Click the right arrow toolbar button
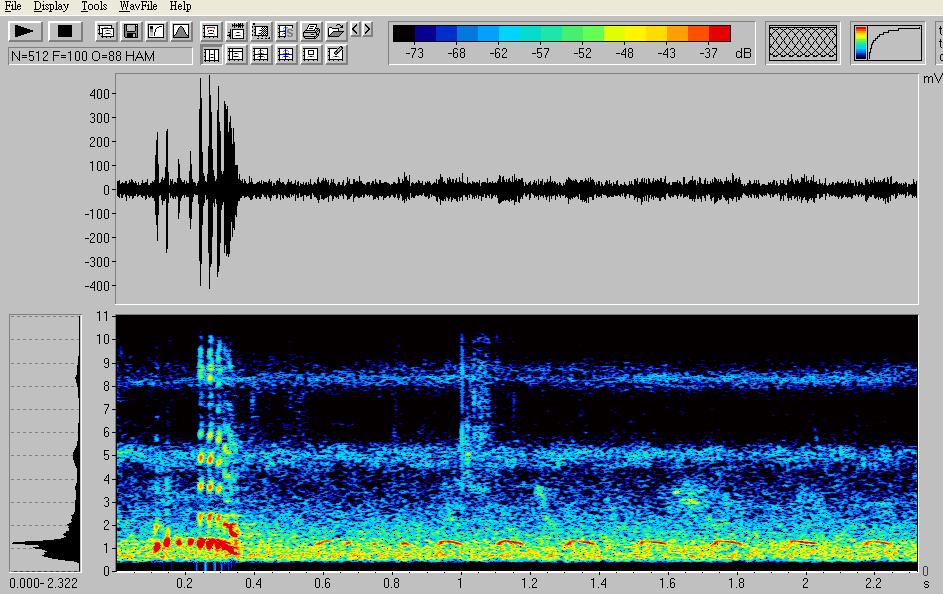 click(368, 29)
